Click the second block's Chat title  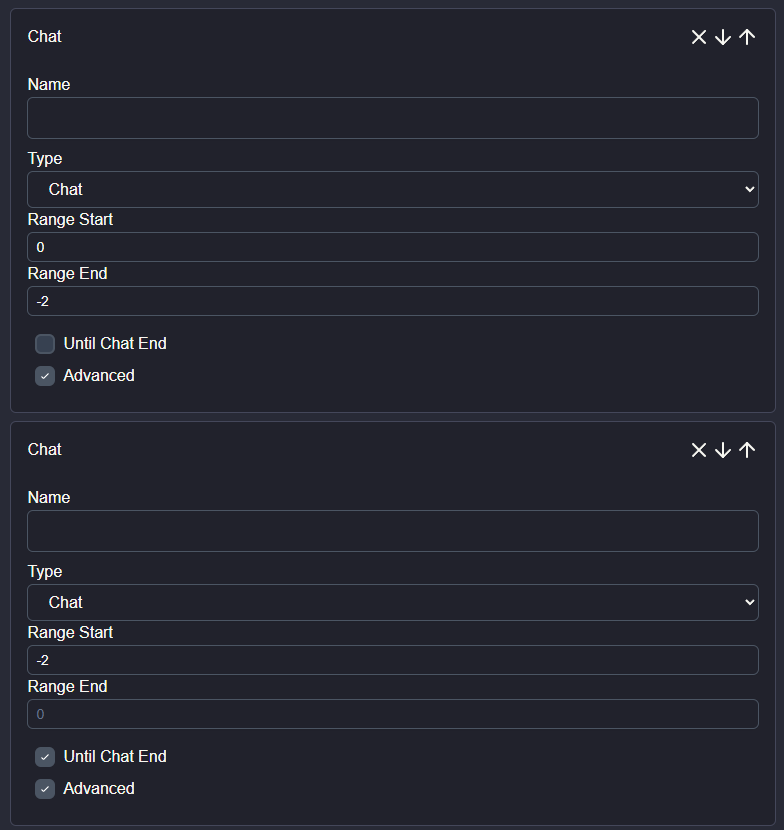coord(45,450)
